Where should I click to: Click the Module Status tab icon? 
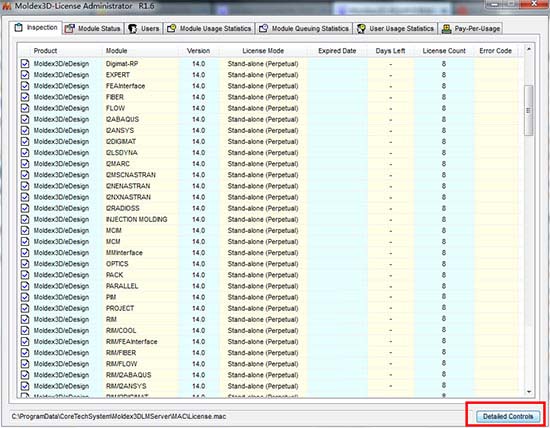point(69,29)
